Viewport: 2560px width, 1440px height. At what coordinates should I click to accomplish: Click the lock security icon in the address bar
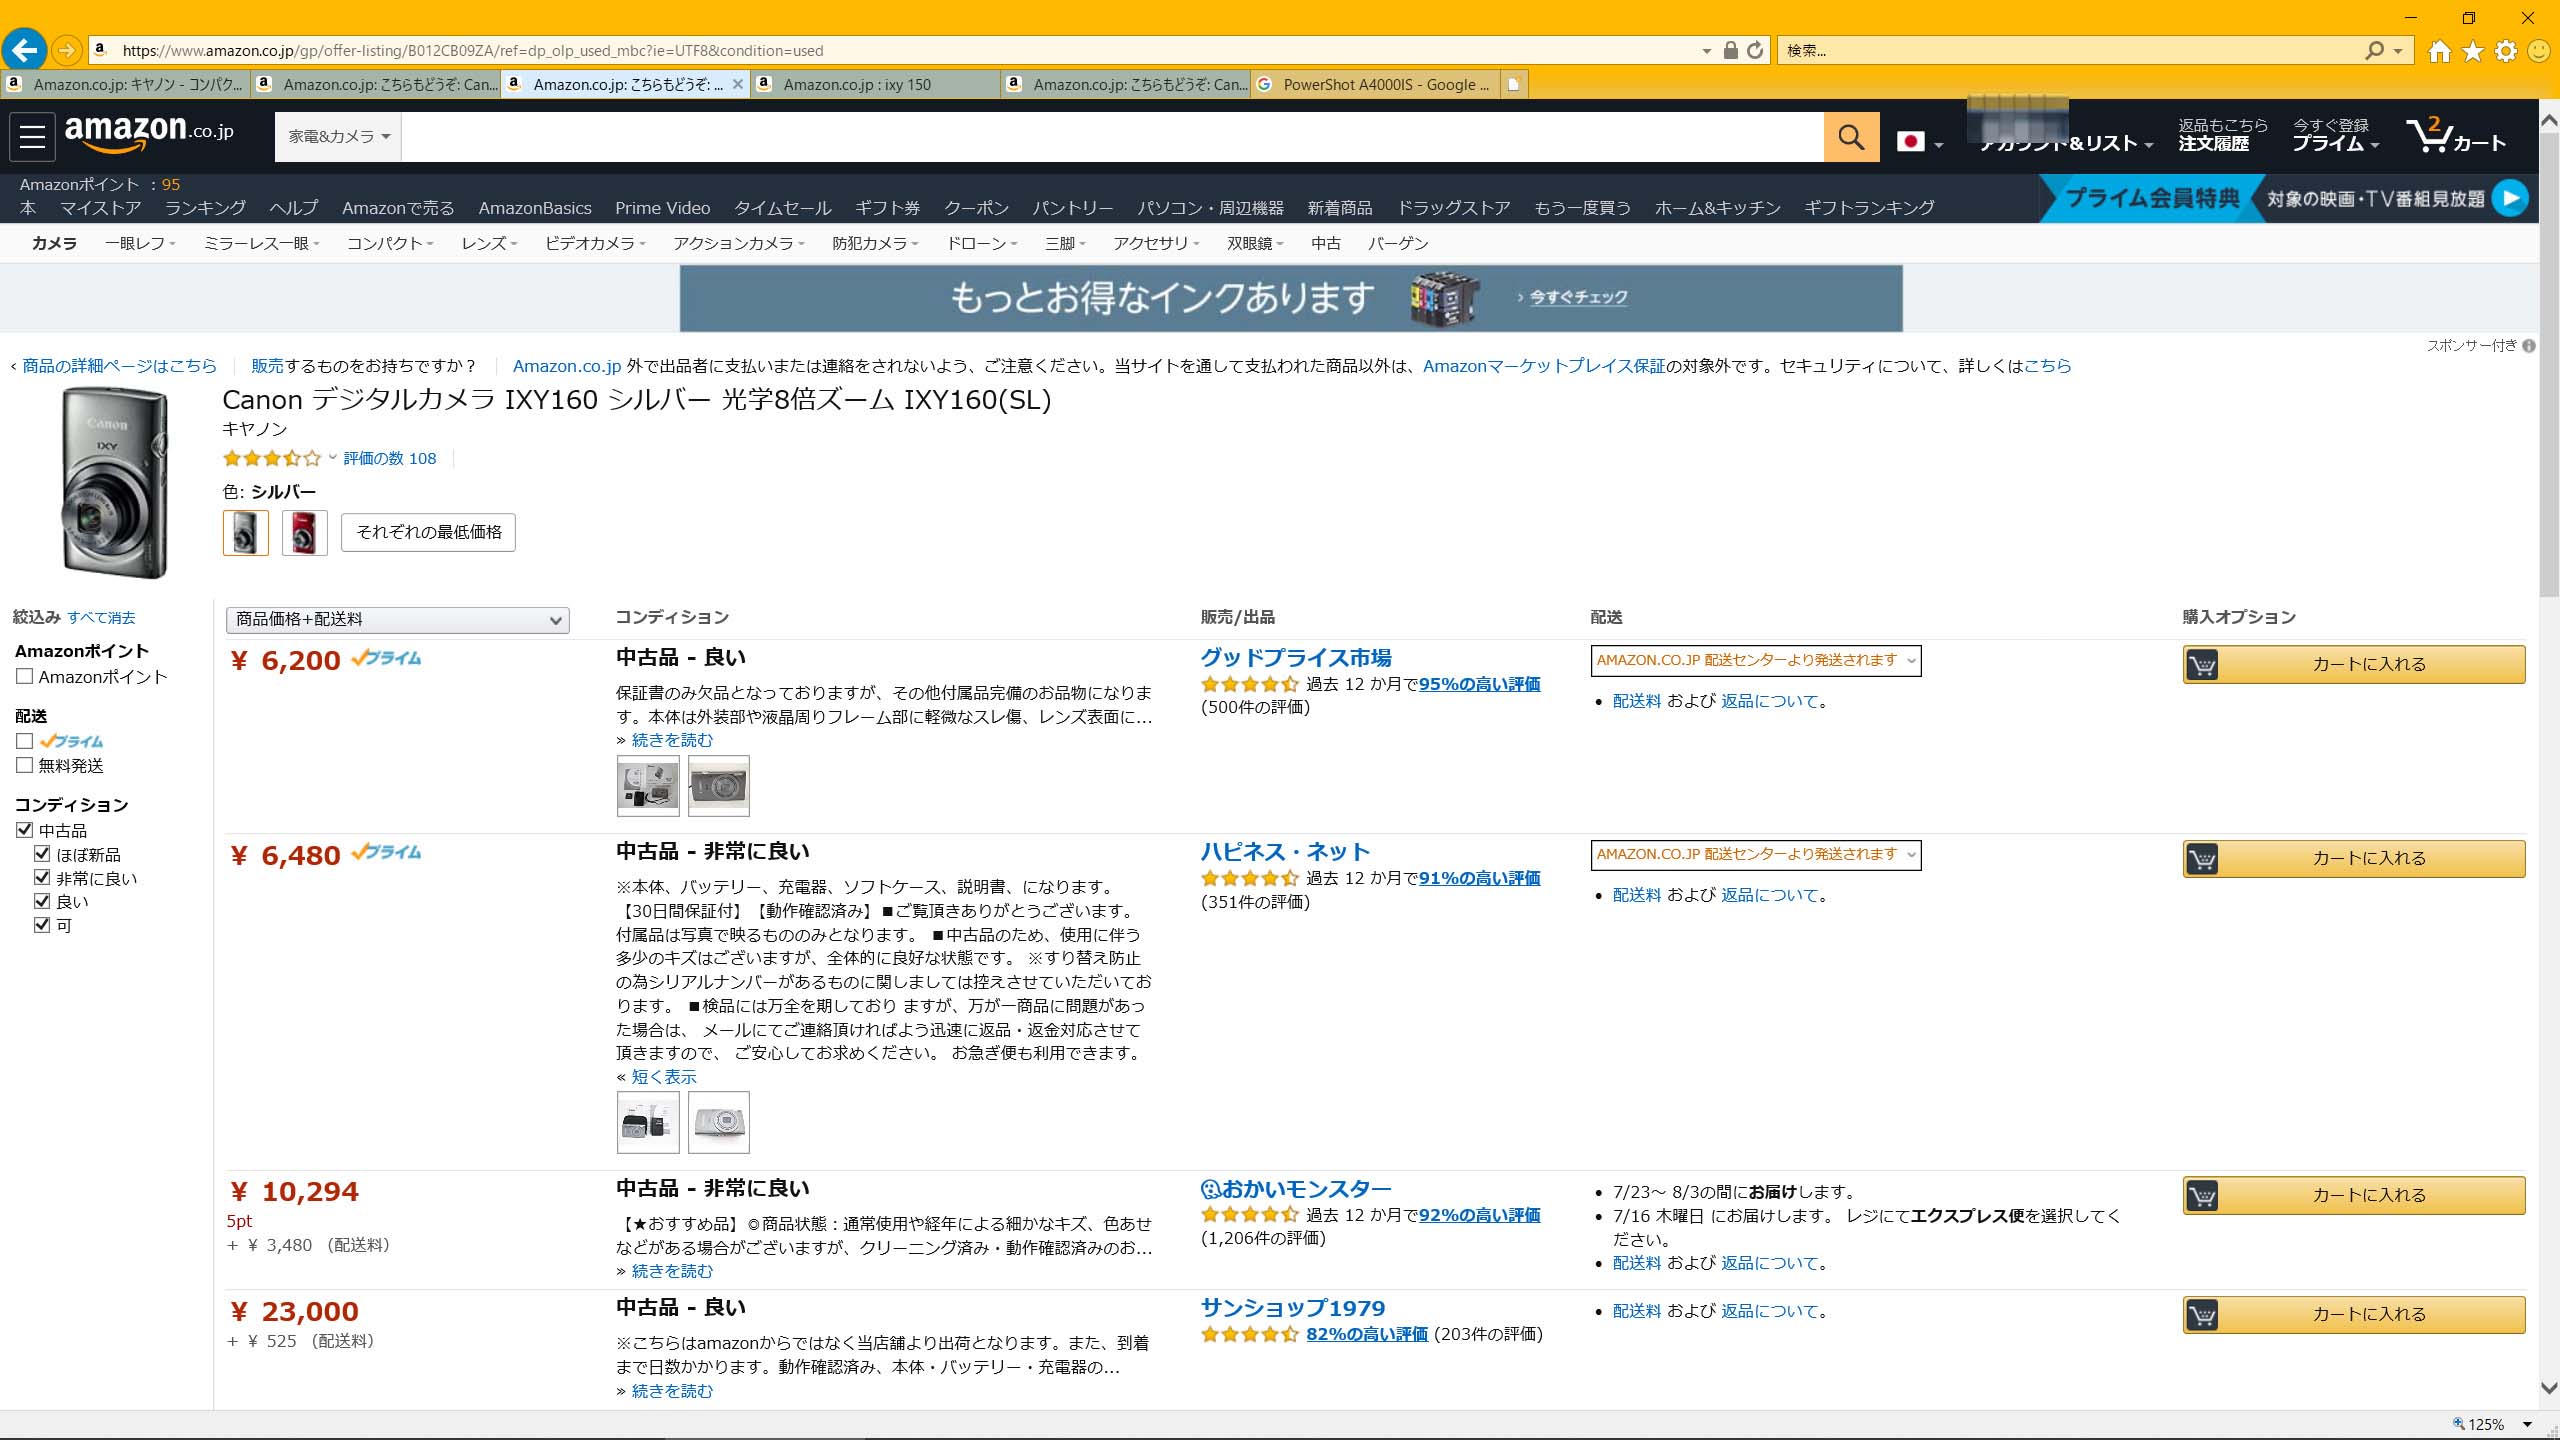point(1731,50)
